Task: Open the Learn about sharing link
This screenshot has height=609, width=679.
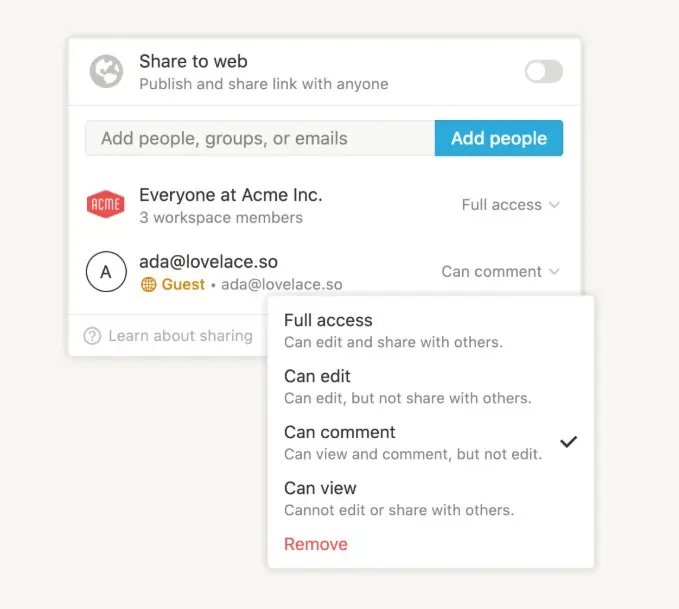Action: (181, 336)
